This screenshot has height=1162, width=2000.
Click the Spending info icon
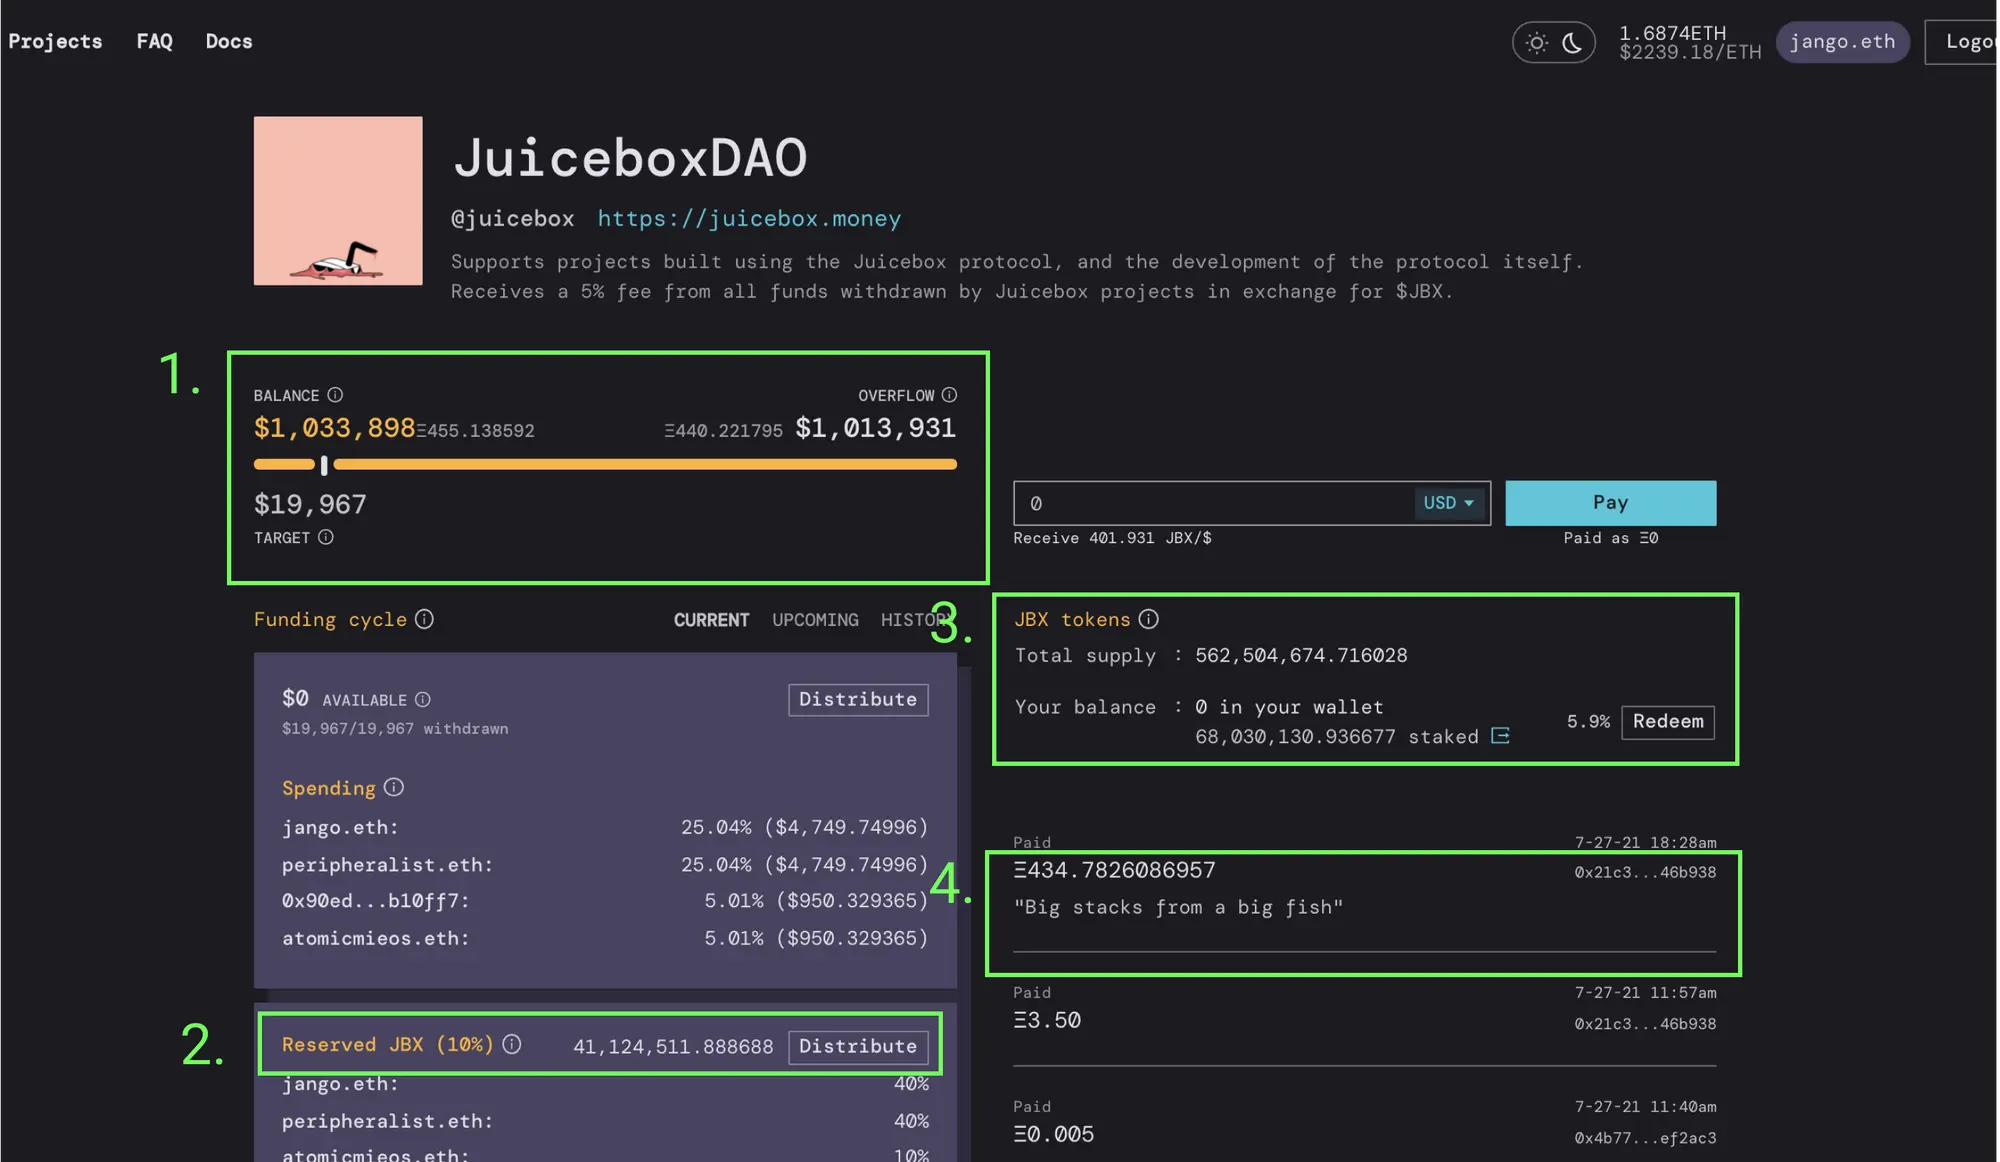[394, 787]
